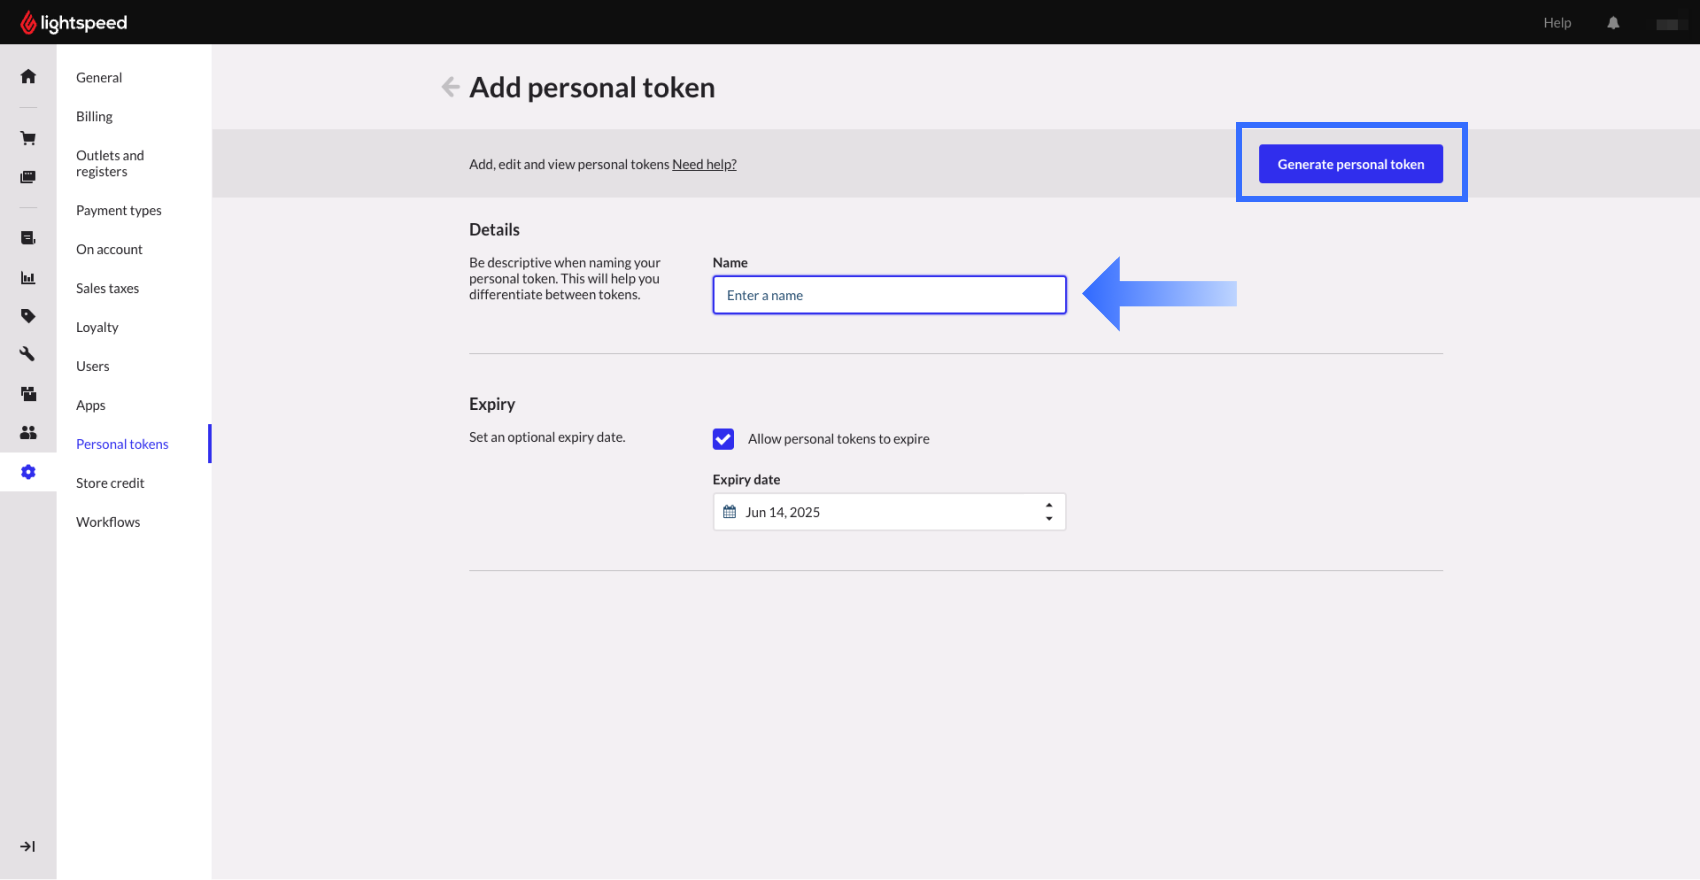Click the Expiry date stepper arrows

point(1049,512)
